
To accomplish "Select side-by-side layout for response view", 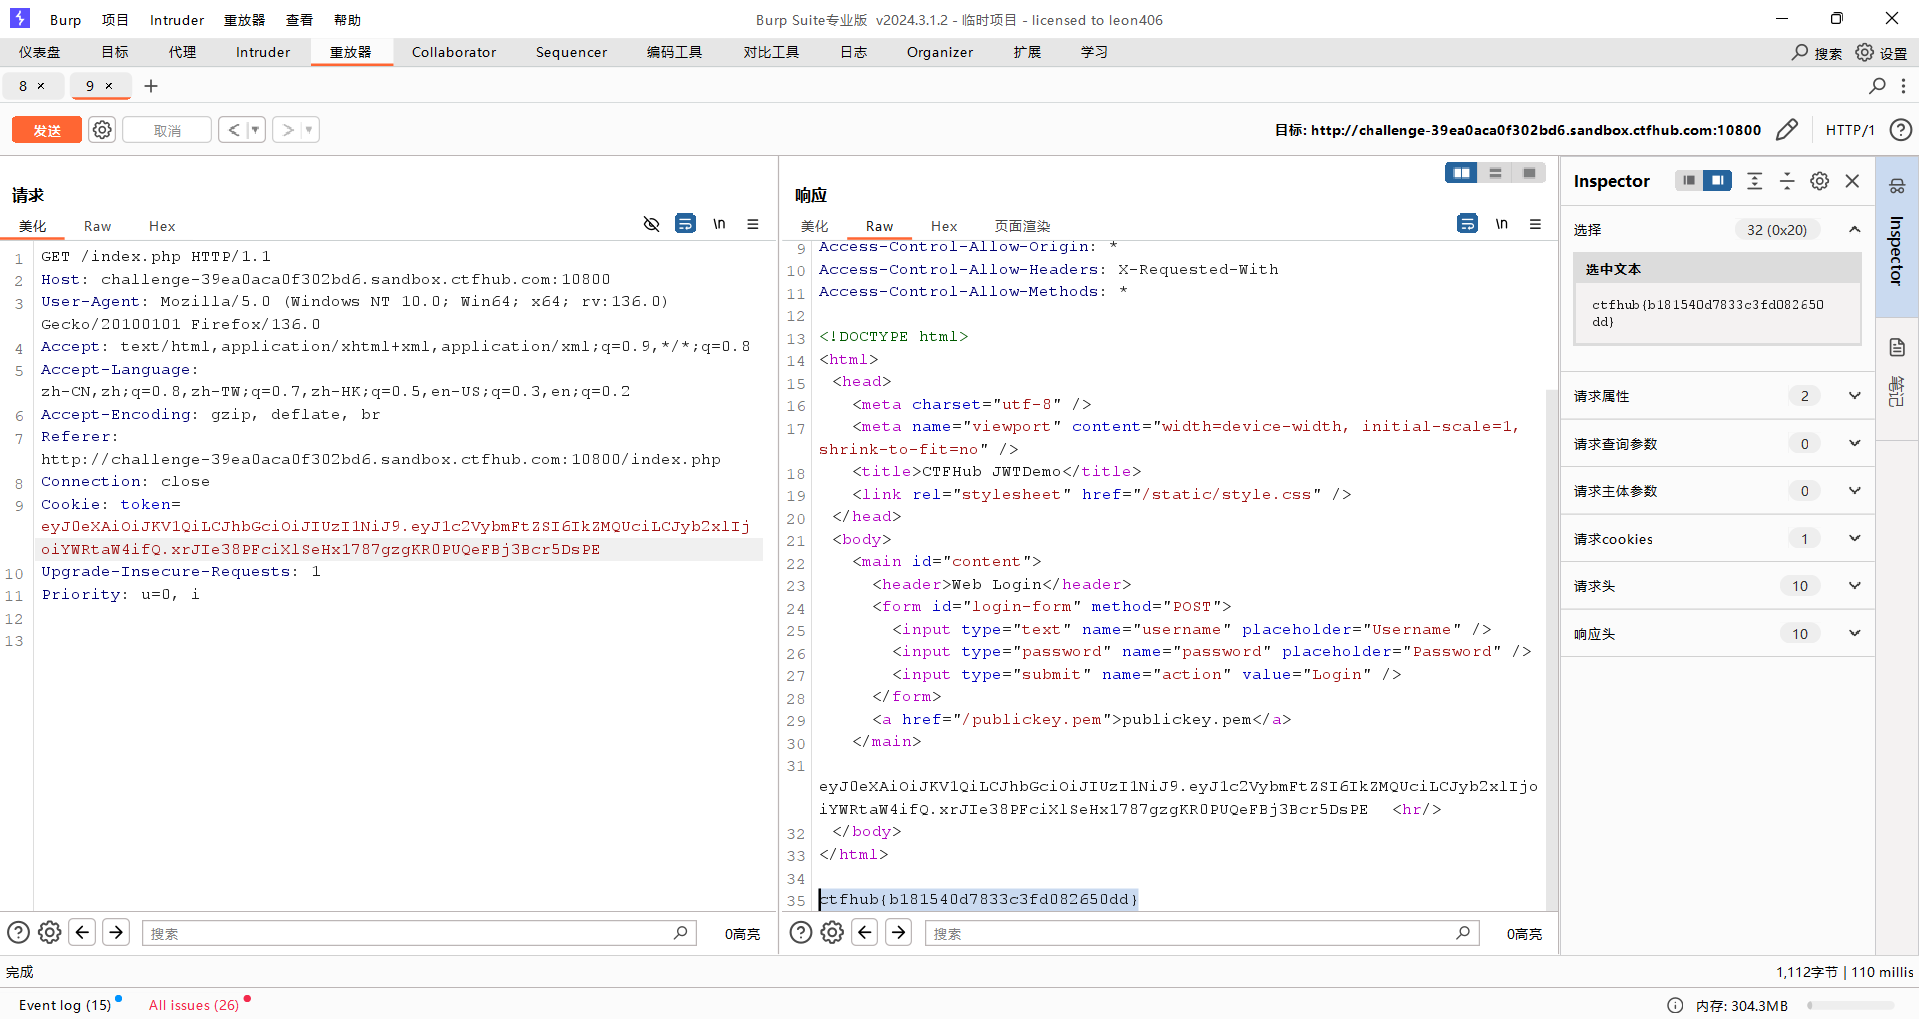I will [x=1461, y=173].
